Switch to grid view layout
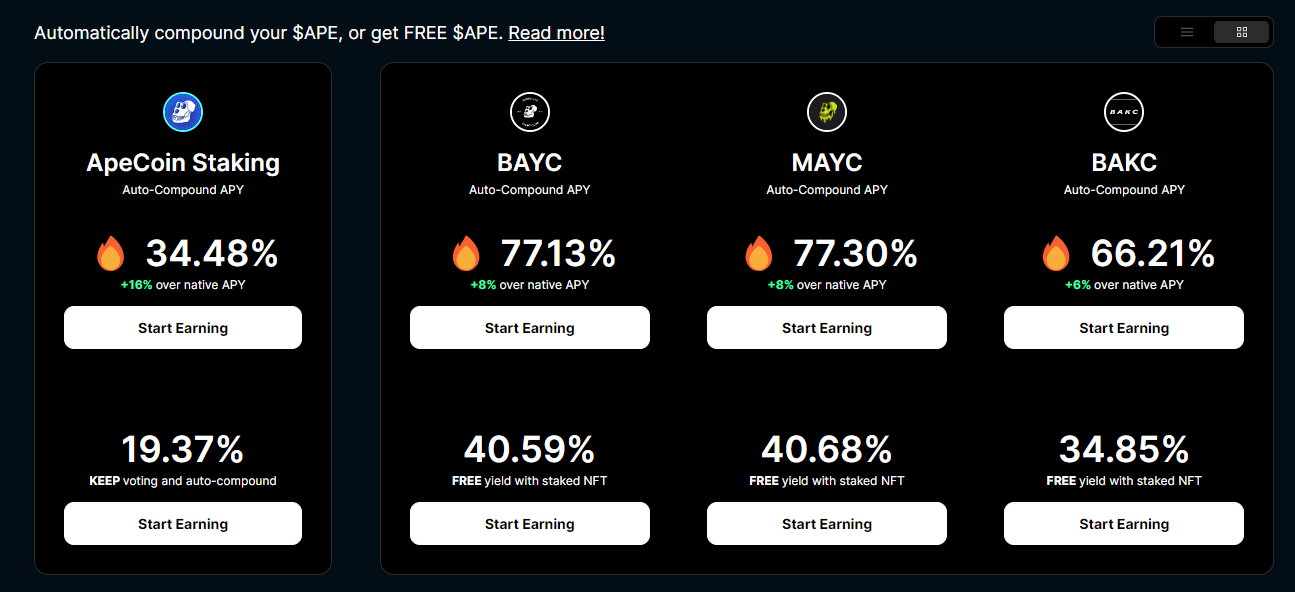The width and height of the screenshot is (1295, 592). [1241, 31]
